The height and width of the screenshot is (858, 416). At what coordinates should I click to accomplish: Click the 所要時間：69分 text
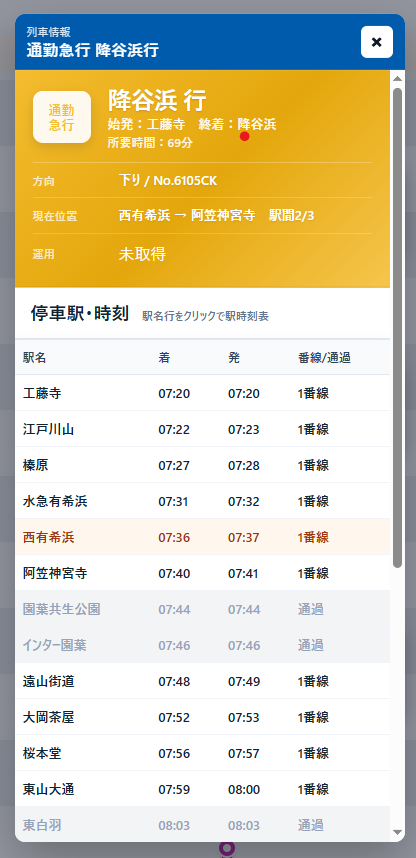tap(150, 143)
